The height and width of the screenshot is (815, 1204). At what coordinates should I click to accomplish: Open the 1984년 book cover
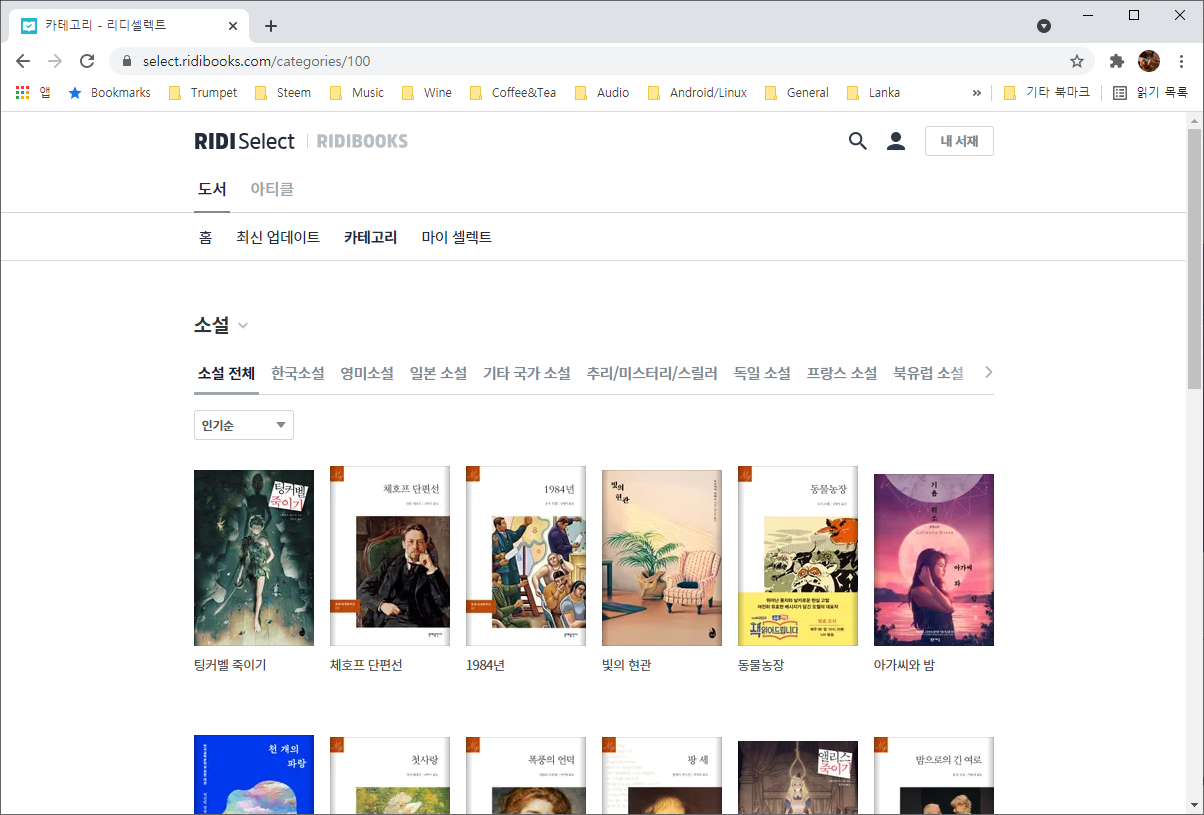pos(526,556)
